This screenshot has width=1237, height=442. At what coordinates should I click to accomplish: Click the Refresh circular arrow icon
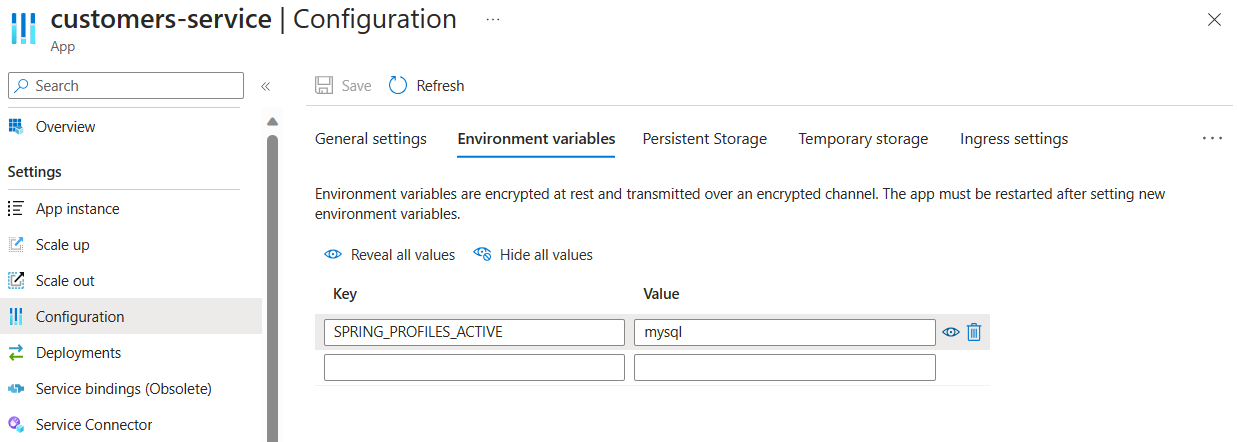(398, 86)
